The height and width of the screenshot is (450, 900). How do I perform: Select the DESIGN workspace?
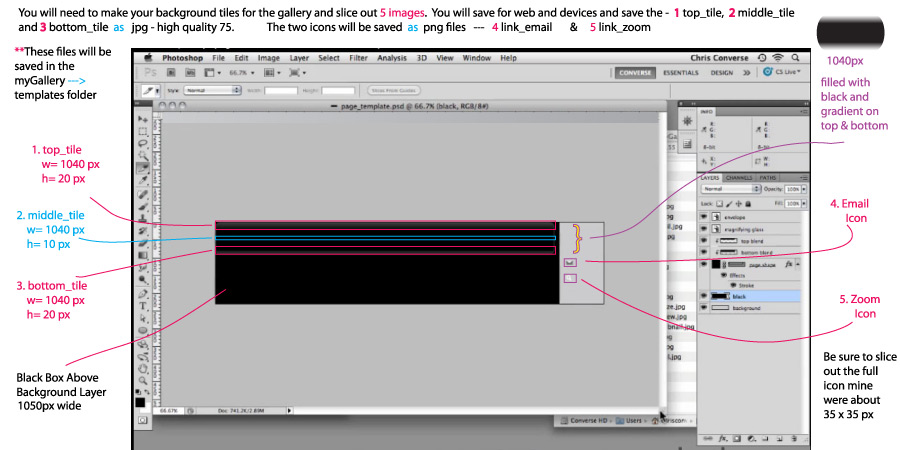point(721,73)
